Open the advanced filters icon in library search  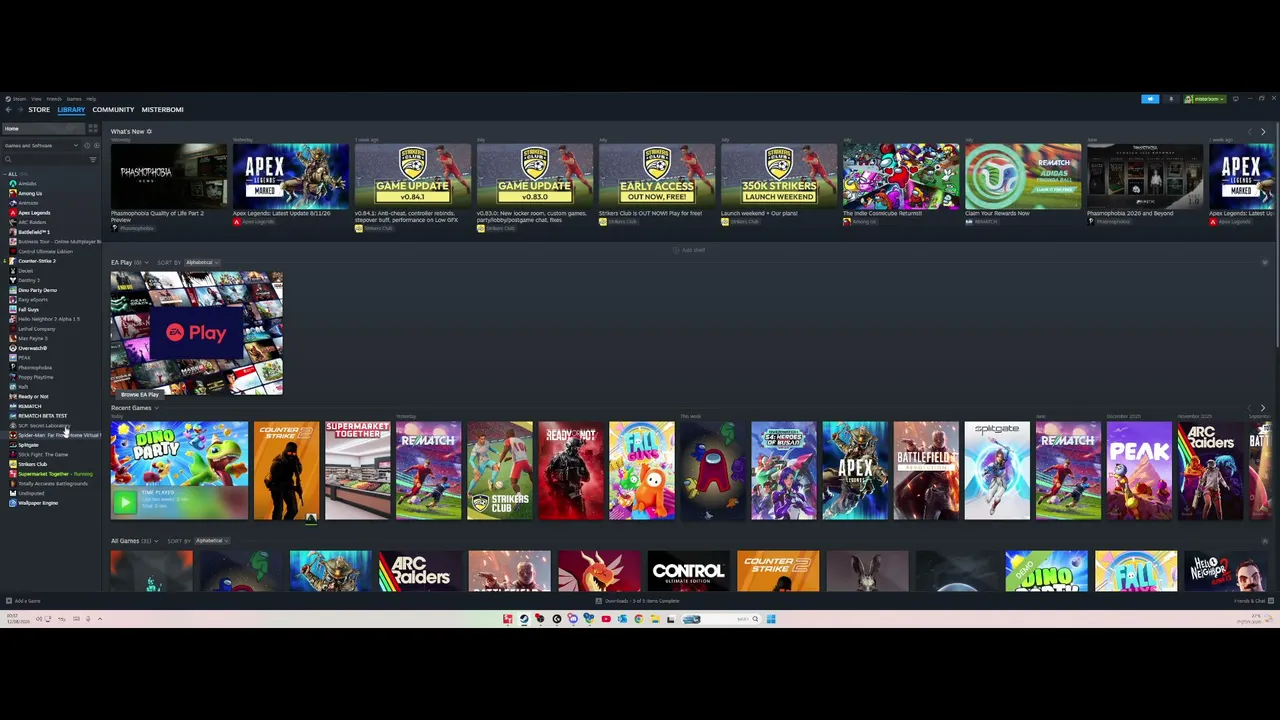pos(93,160)
